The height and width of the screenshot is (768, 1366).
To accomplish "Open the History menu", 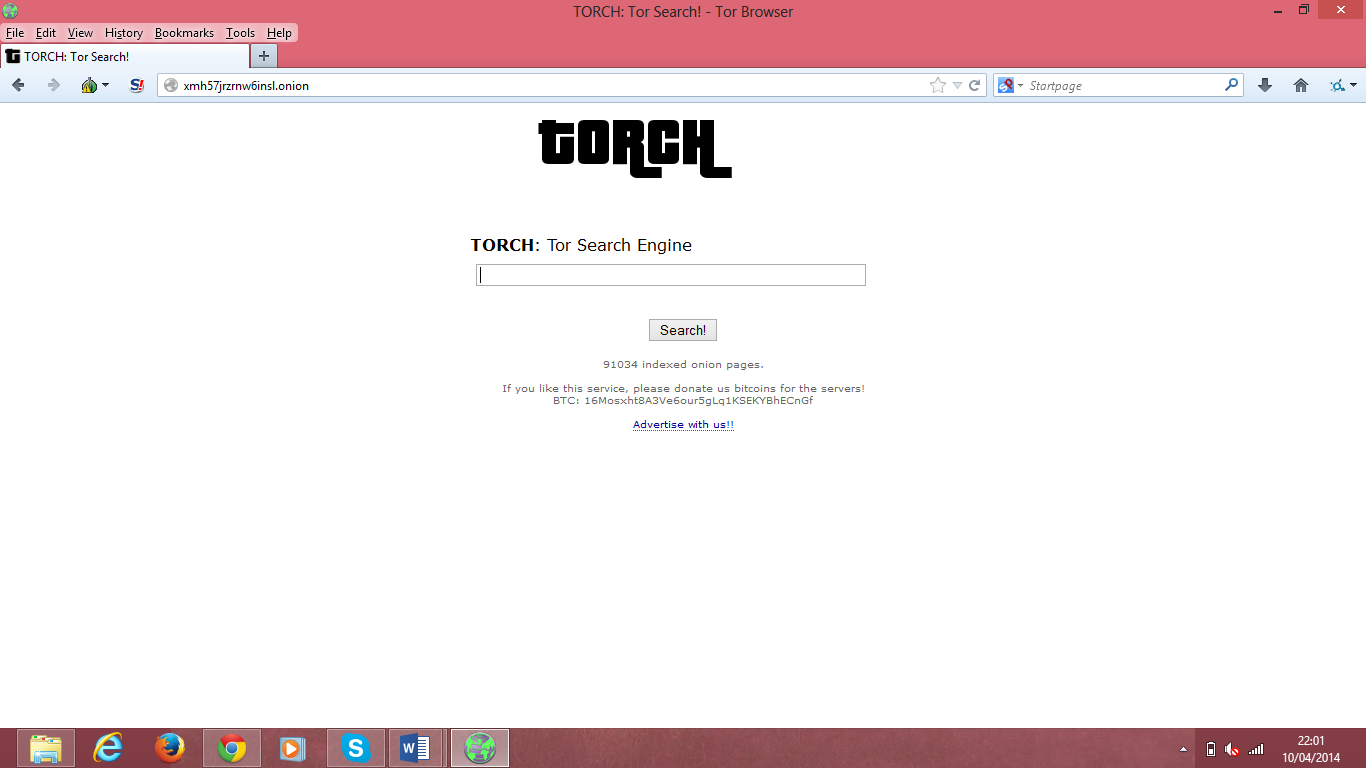I will pos(124,33).
